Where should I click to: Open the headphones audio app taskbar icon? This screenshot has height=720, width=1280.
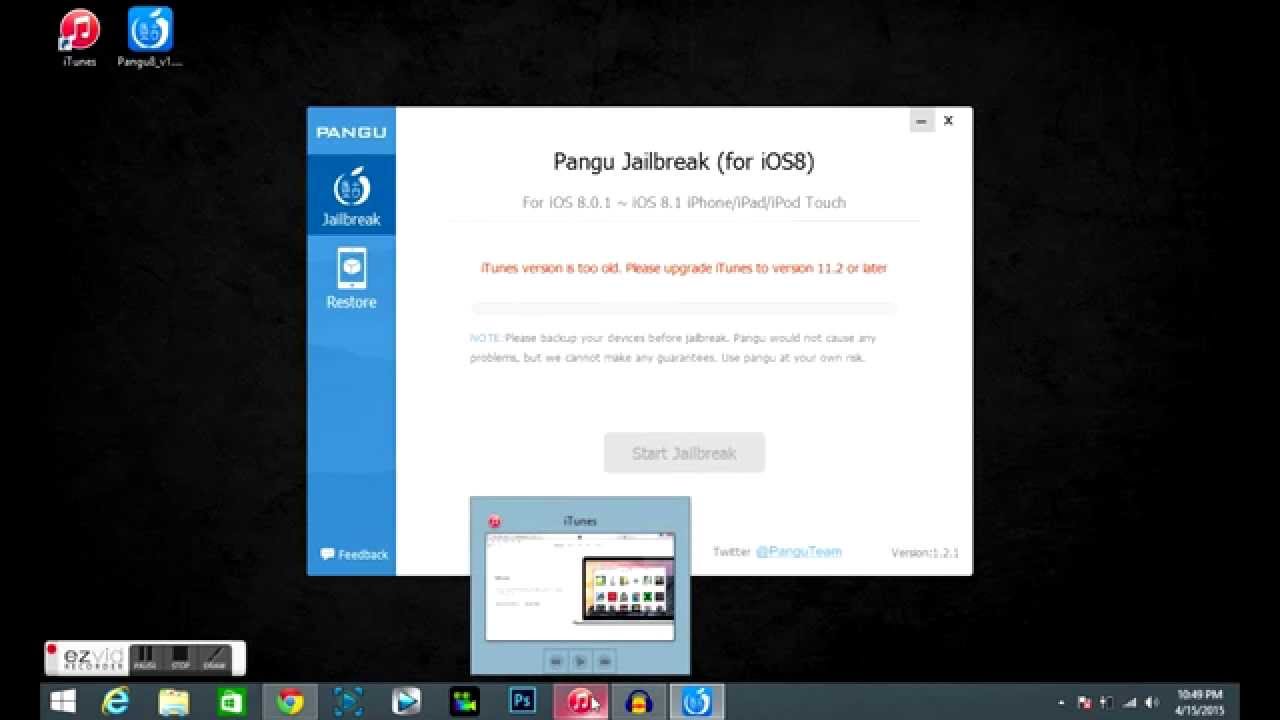click(x=639, y=702)
